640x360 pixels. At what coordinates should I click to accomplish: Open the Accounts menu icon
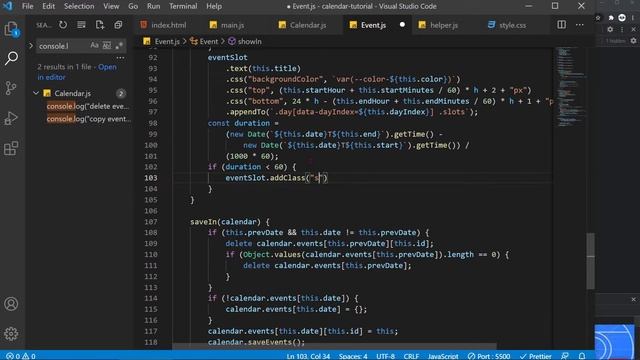tap(11, 304)
